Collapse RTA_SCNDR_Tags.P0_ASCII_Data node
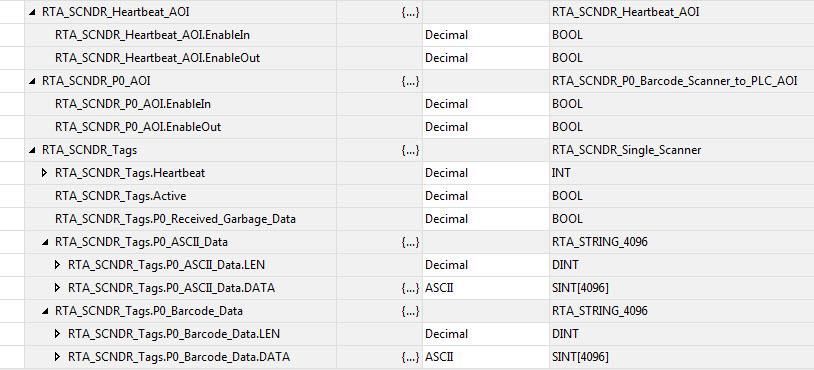 (x=45, y=242)
